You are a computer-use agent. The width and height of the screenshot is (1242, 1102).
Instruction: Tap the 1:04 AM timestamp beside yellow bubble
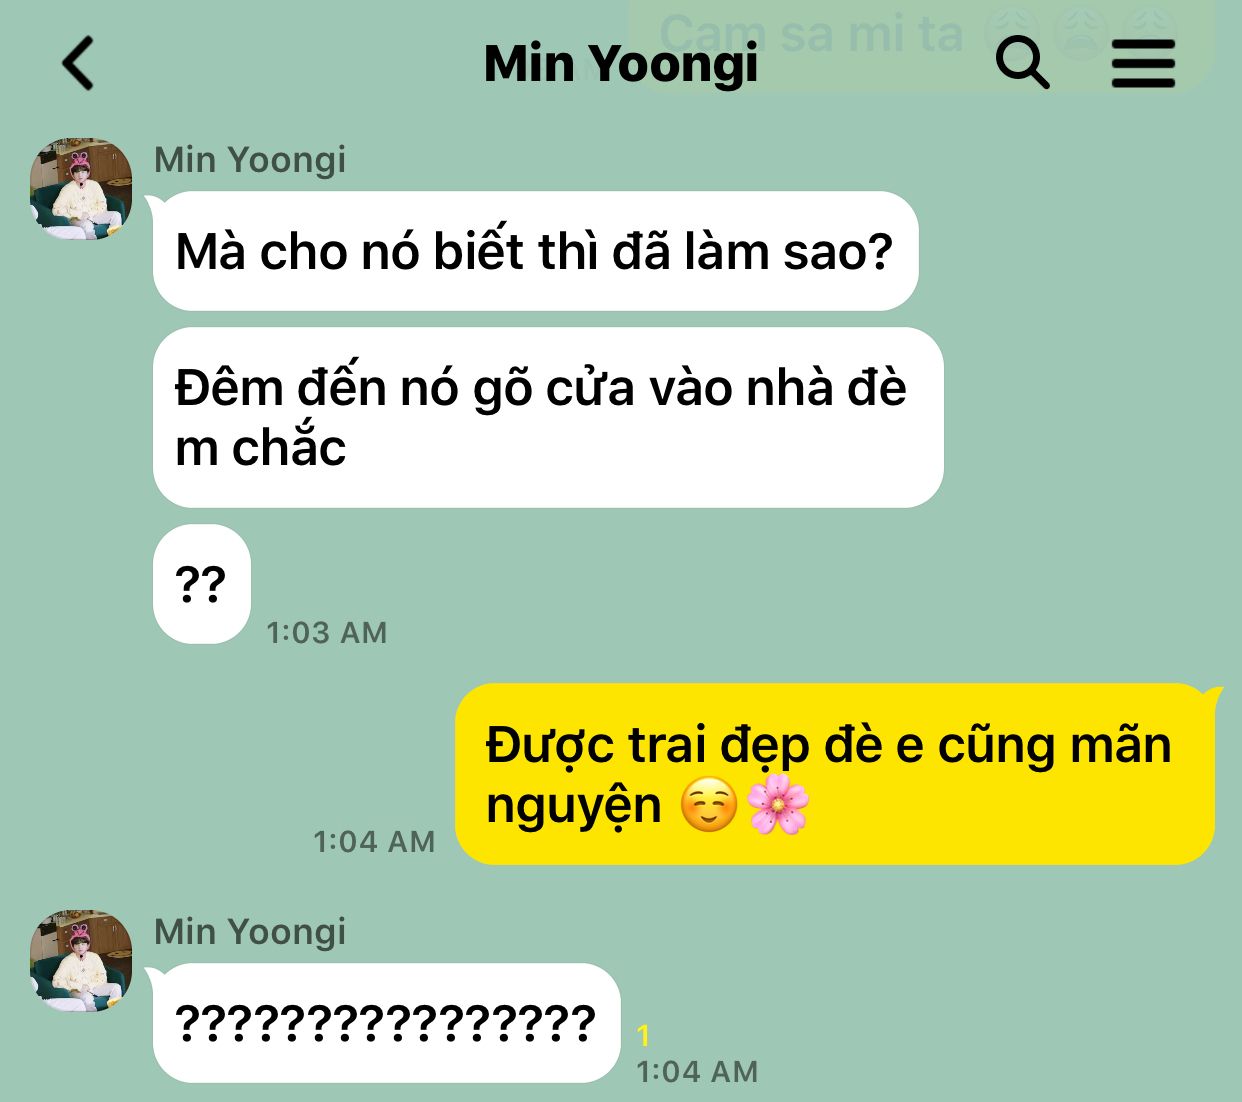(x=374, y=842)
